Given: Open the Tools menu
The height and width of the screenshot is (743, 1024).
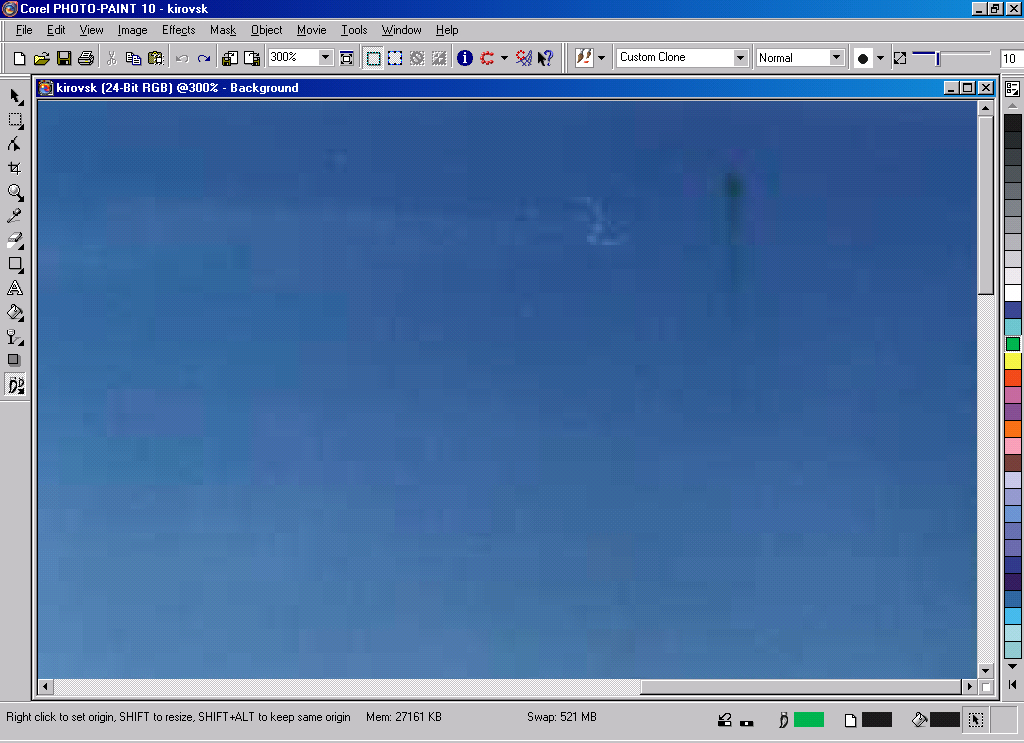Looking at the screenshot, I should point(354,30).
